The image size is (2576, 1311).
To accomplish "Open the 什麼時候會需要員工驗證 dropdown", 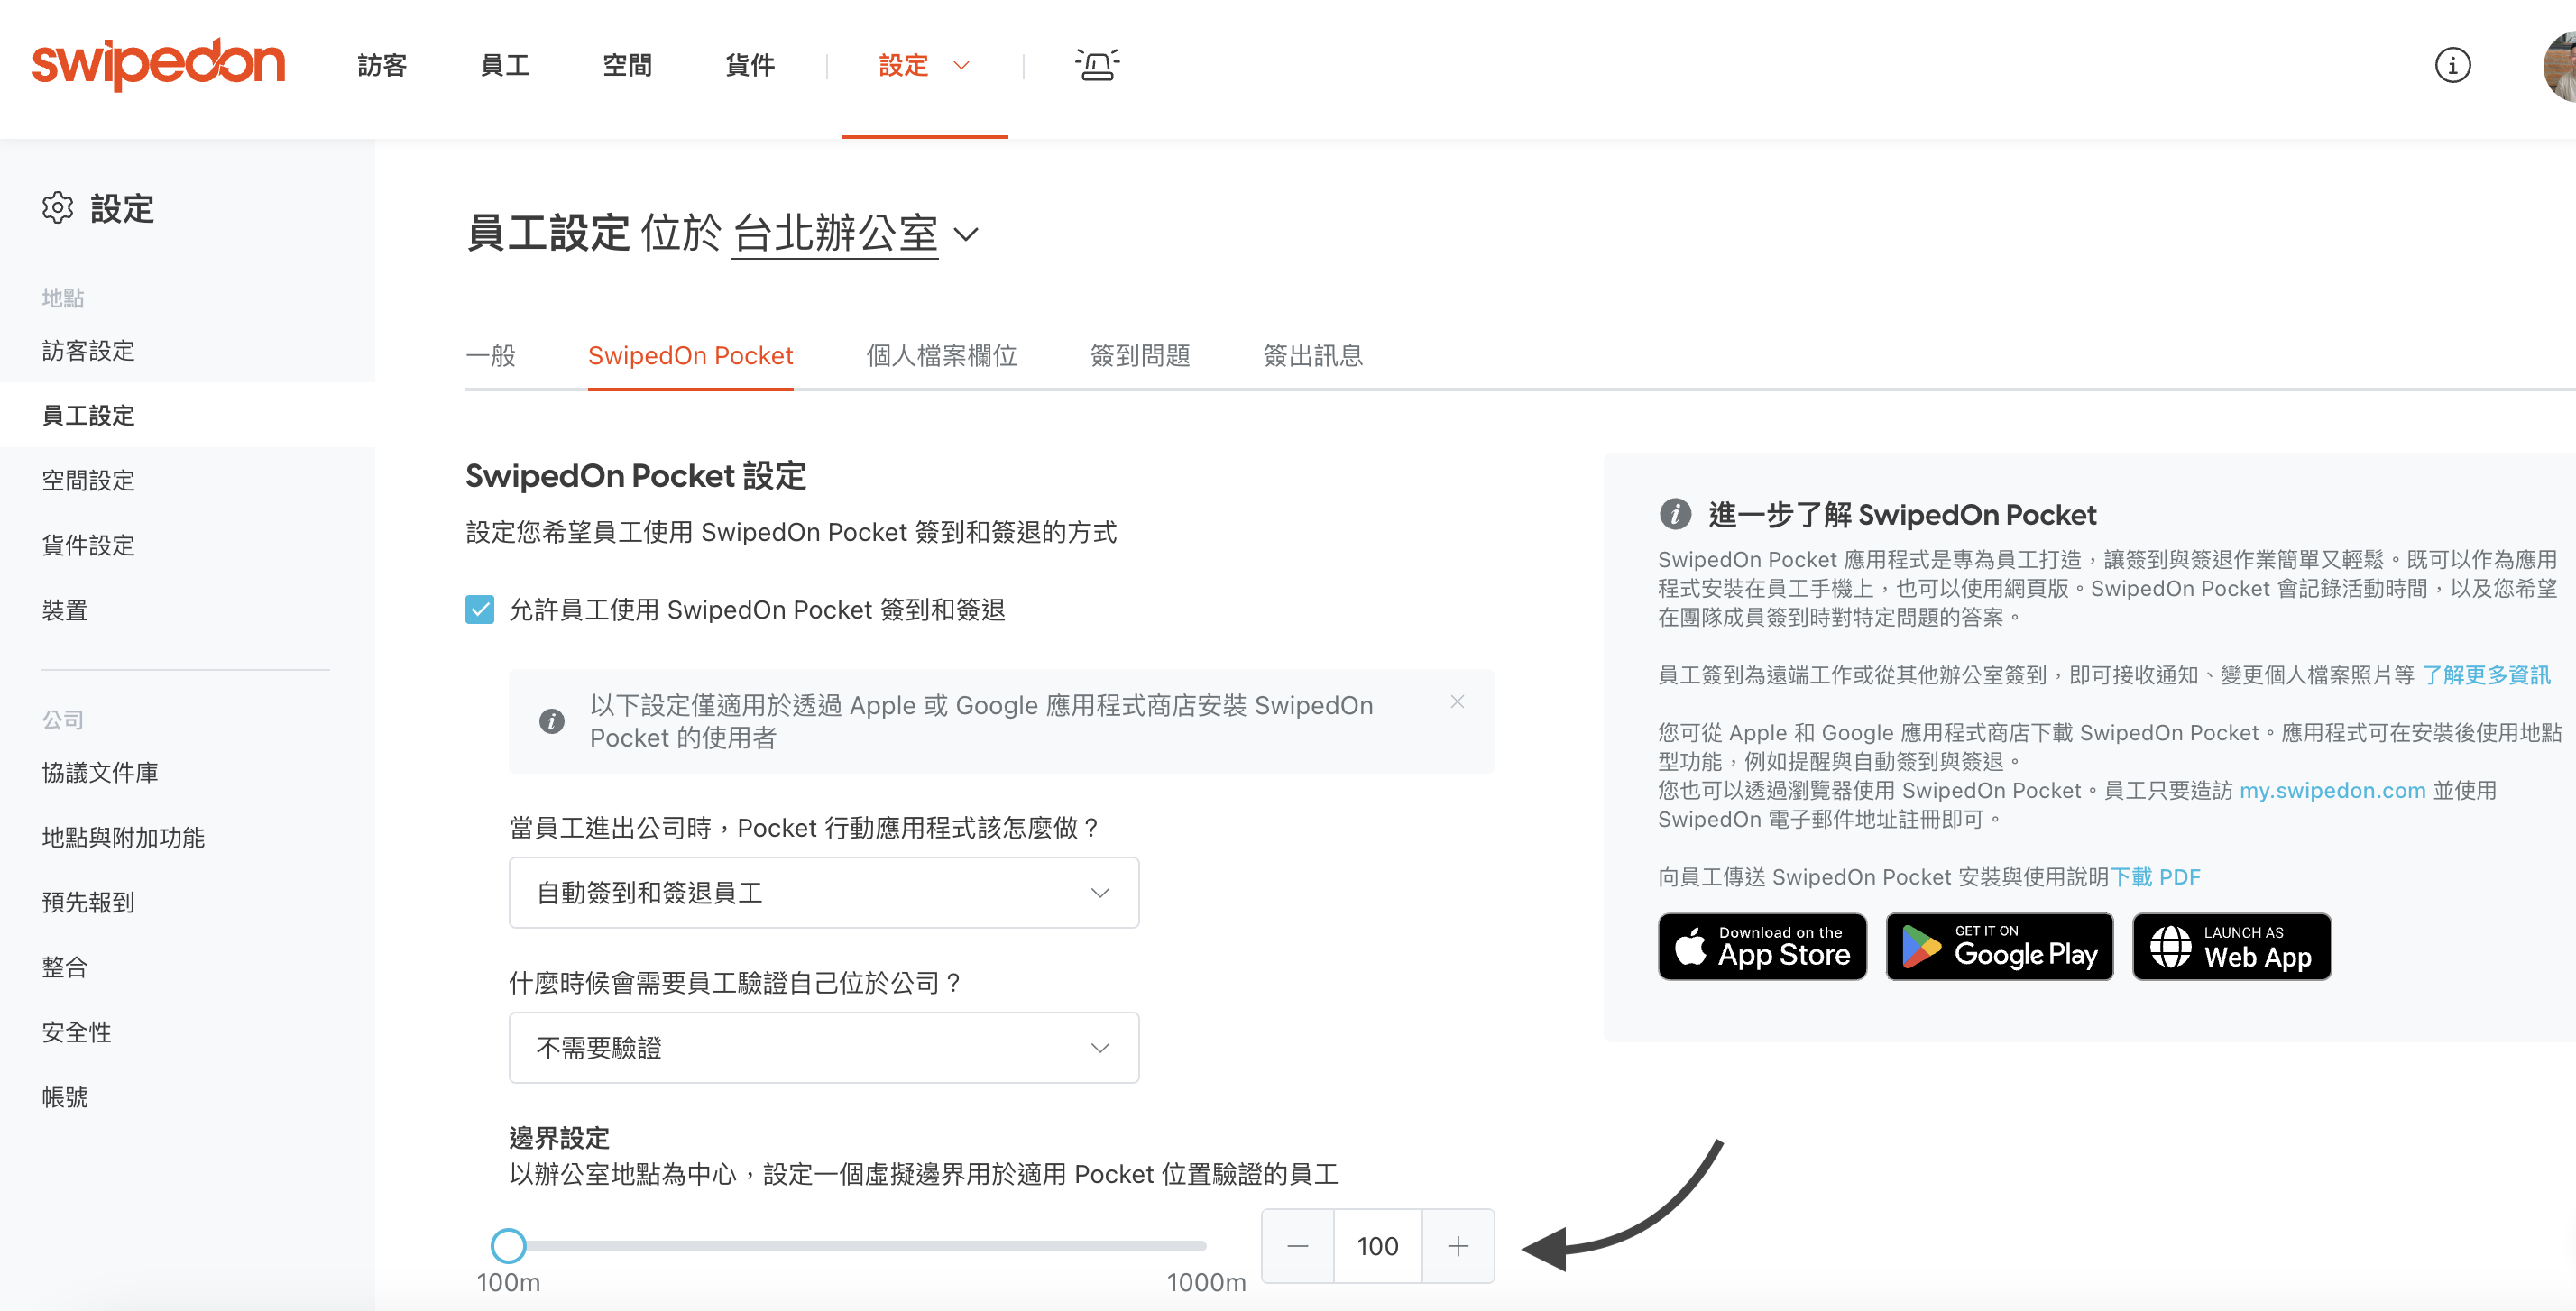I will (x=820, y=1049).
